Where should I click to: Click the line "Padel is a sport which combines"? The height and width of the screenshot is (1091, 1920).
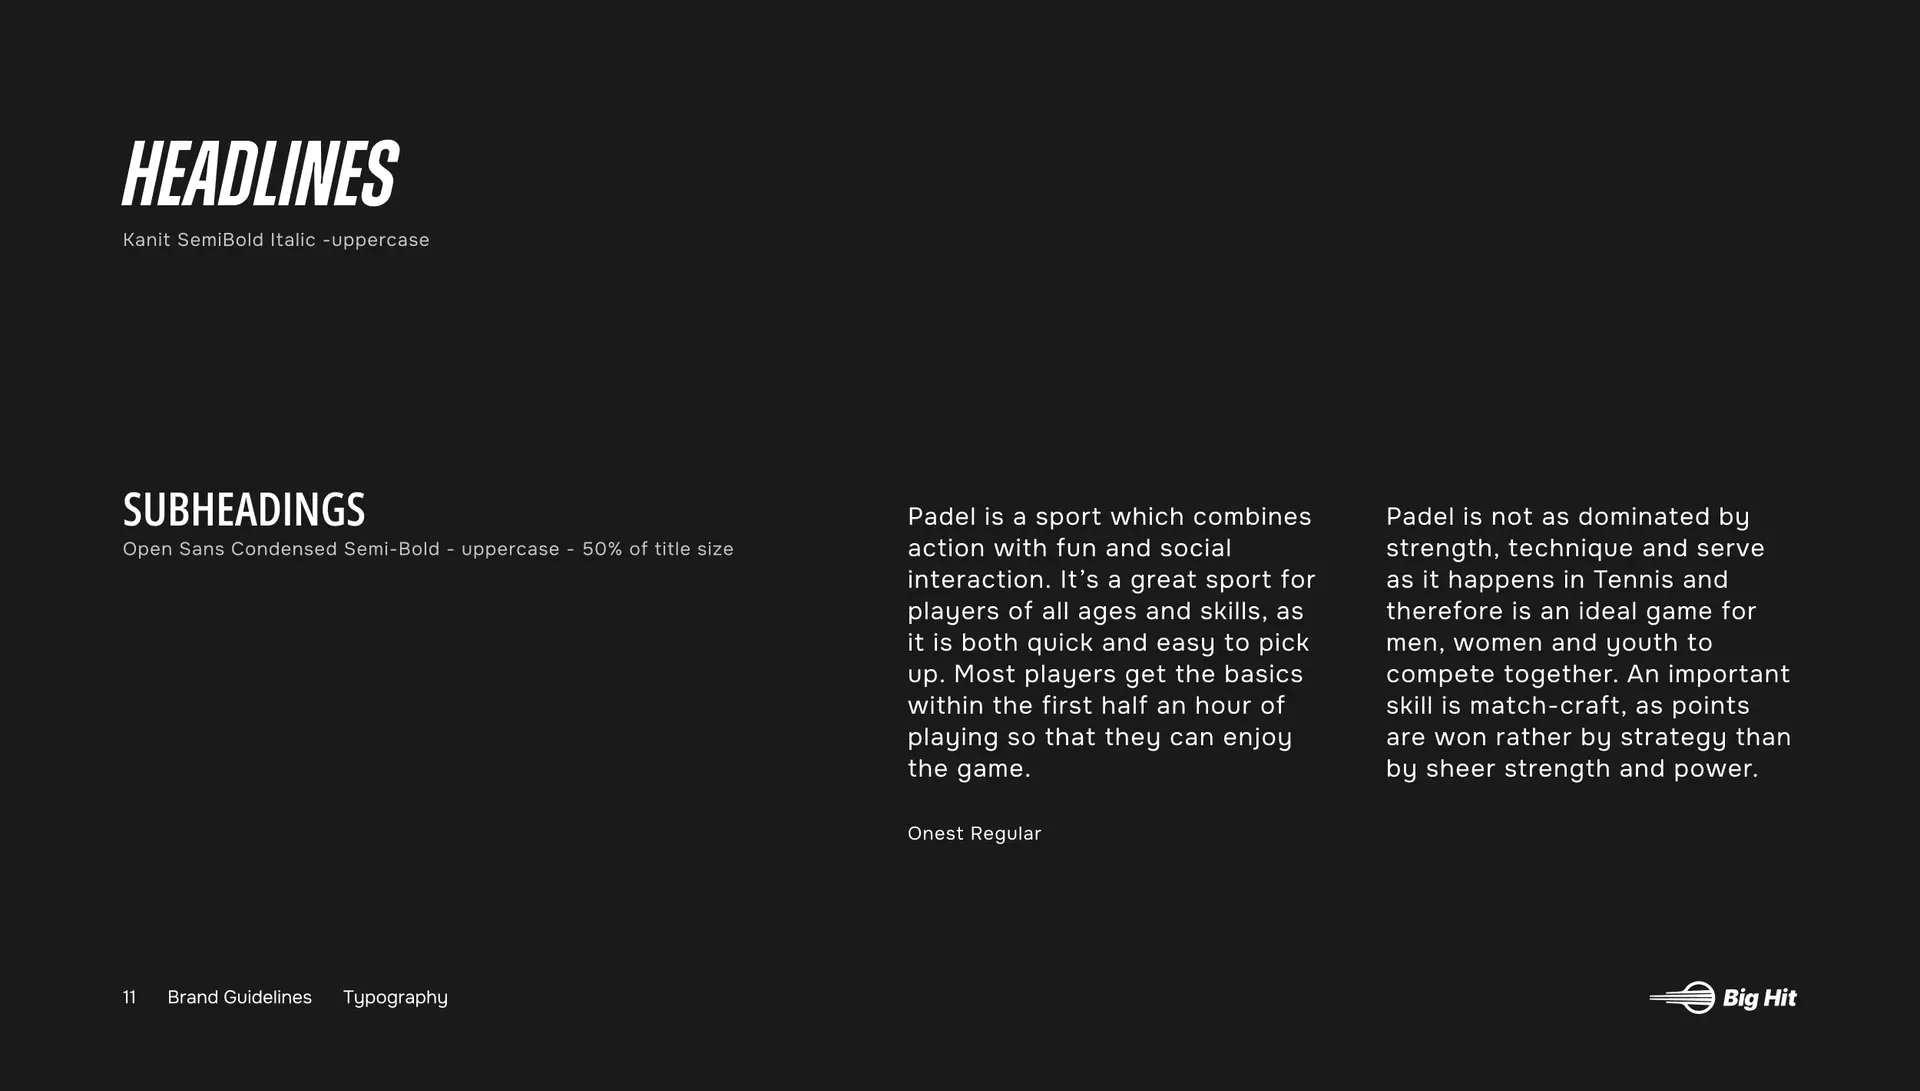click(1109, 517)
